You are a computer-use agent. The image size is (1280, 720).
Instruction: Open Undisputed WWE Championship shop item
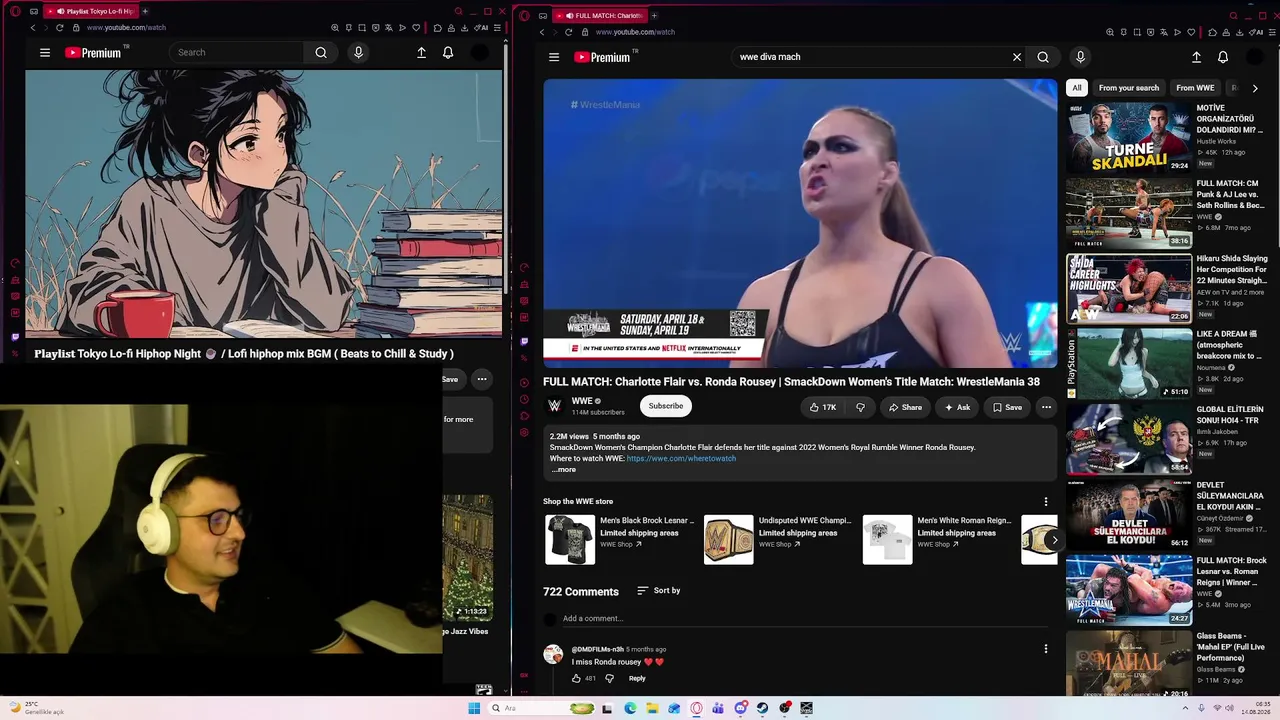coord(778,540)
